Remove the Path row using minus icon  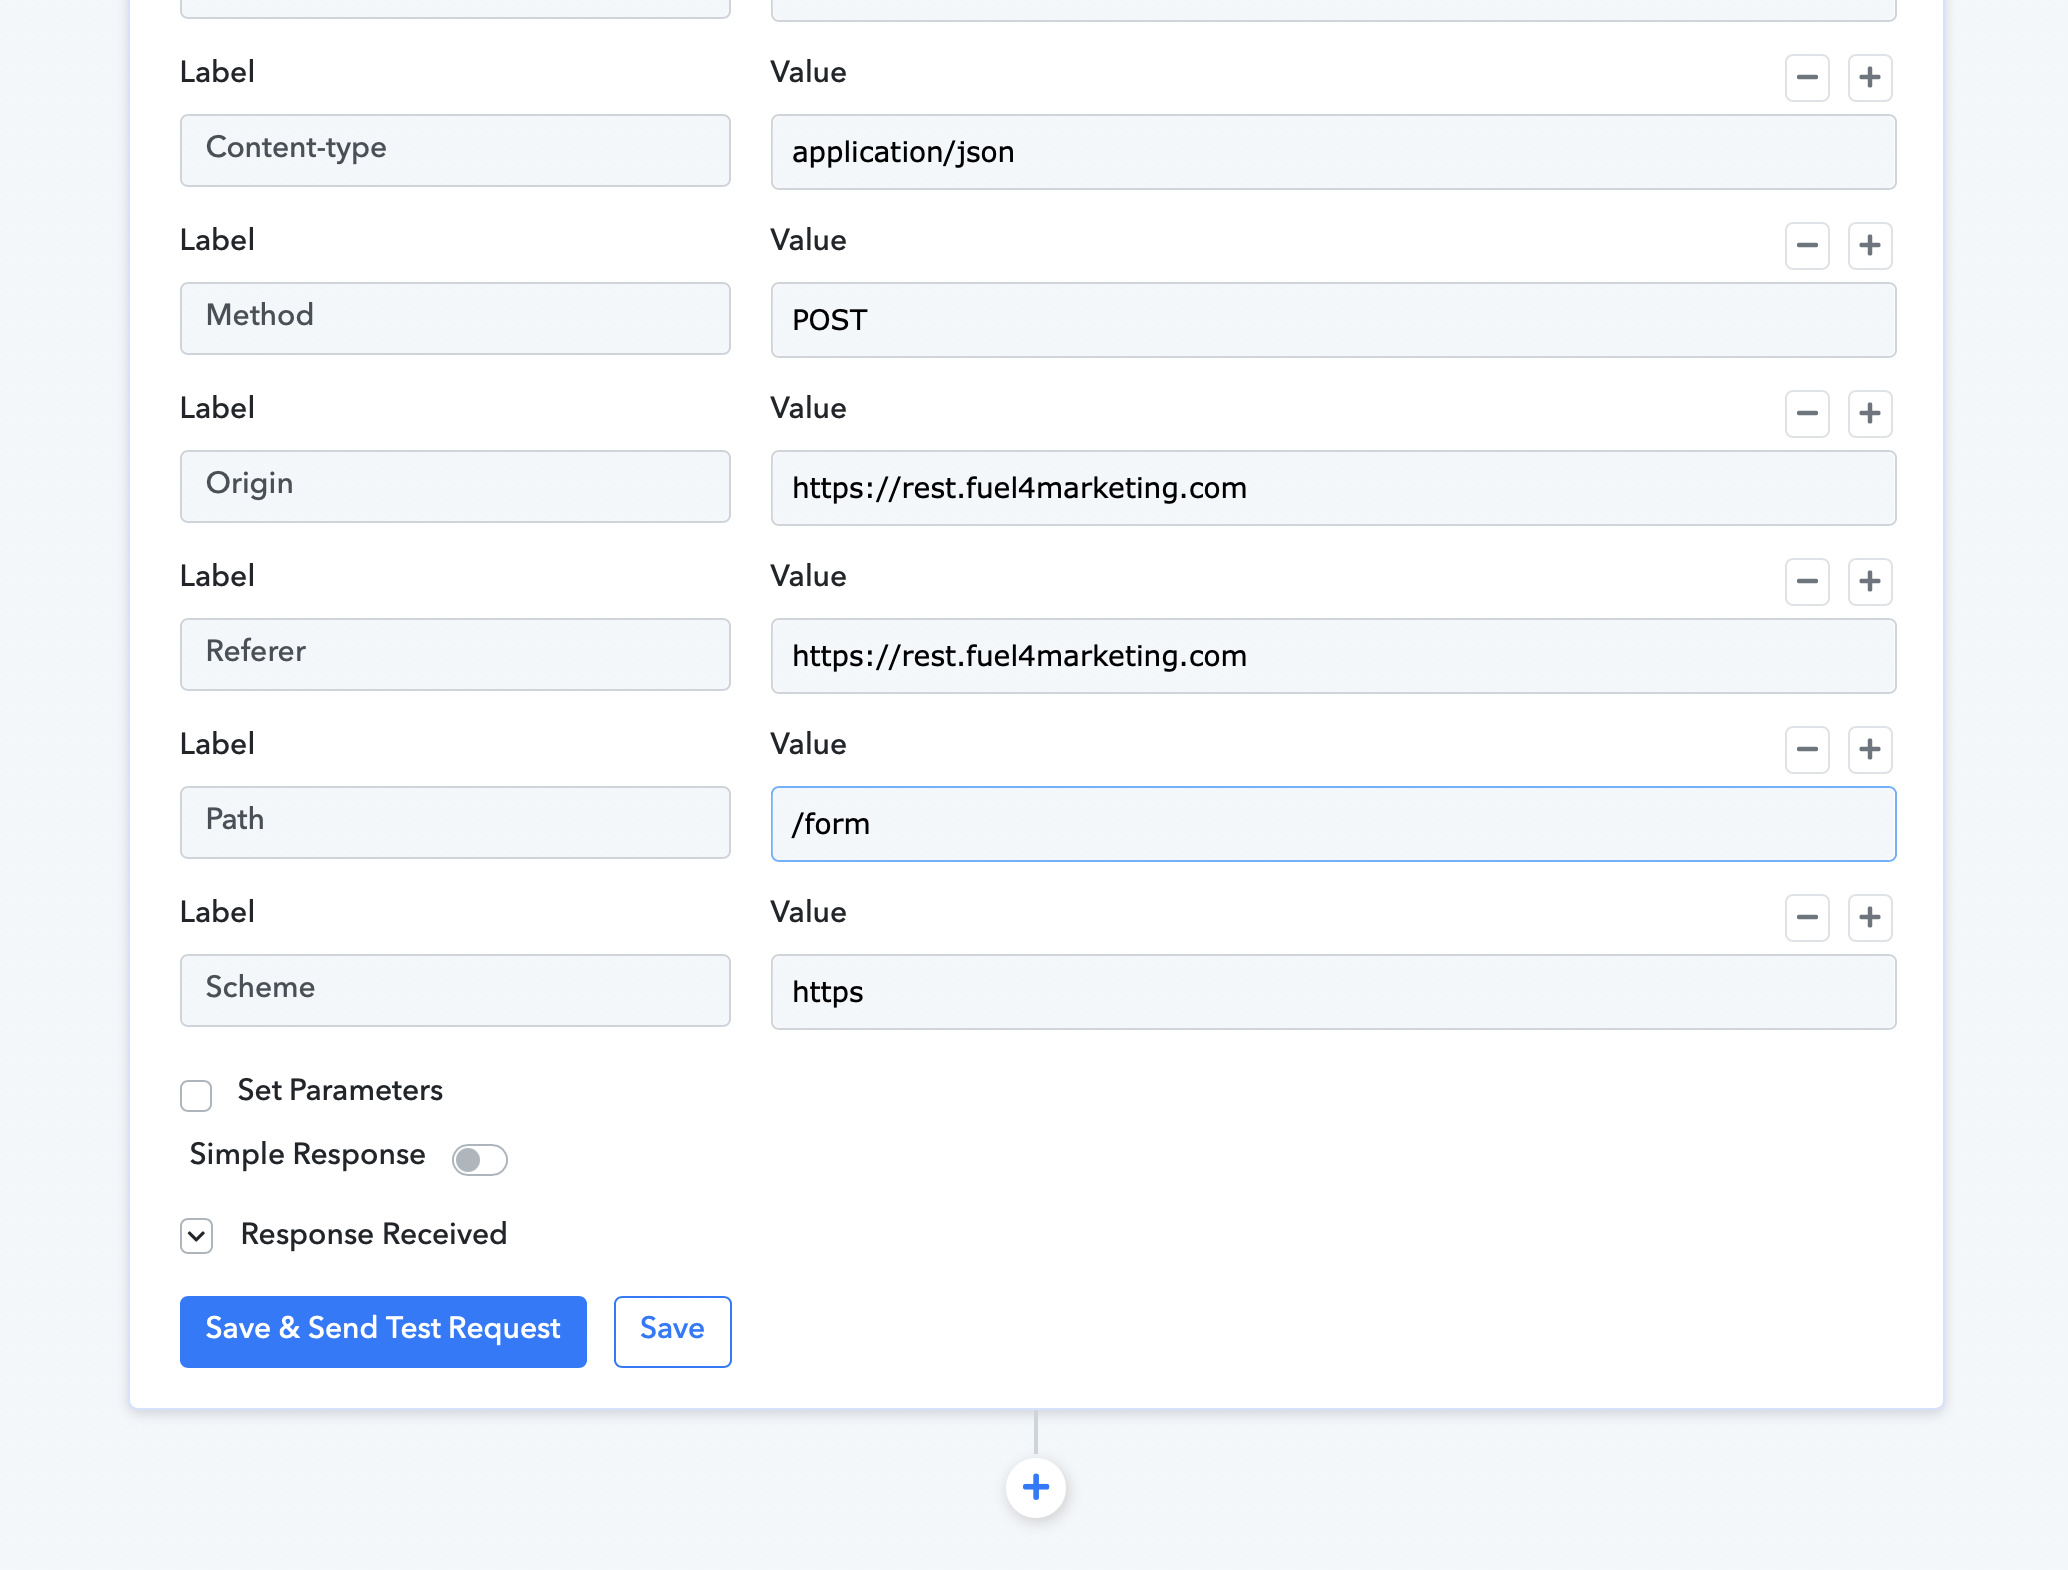point(1807,750)
